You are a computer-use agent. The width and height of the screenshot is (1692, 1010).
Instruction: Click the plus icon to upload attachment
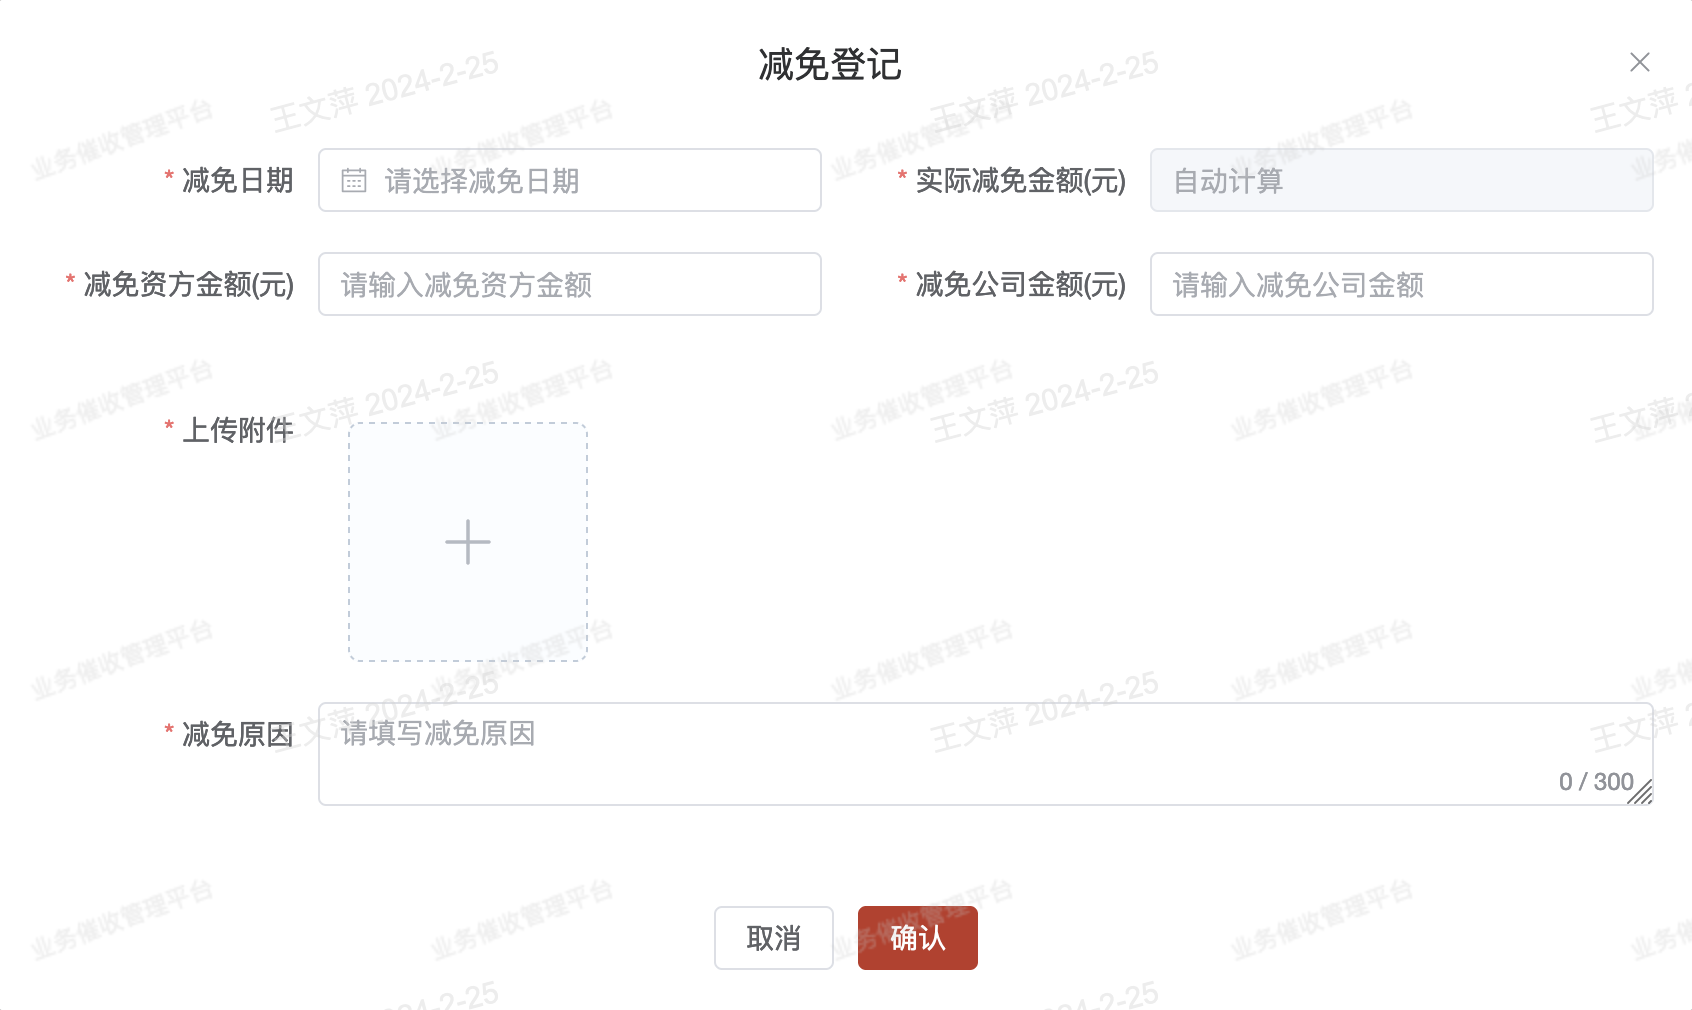tap(468, 542)
